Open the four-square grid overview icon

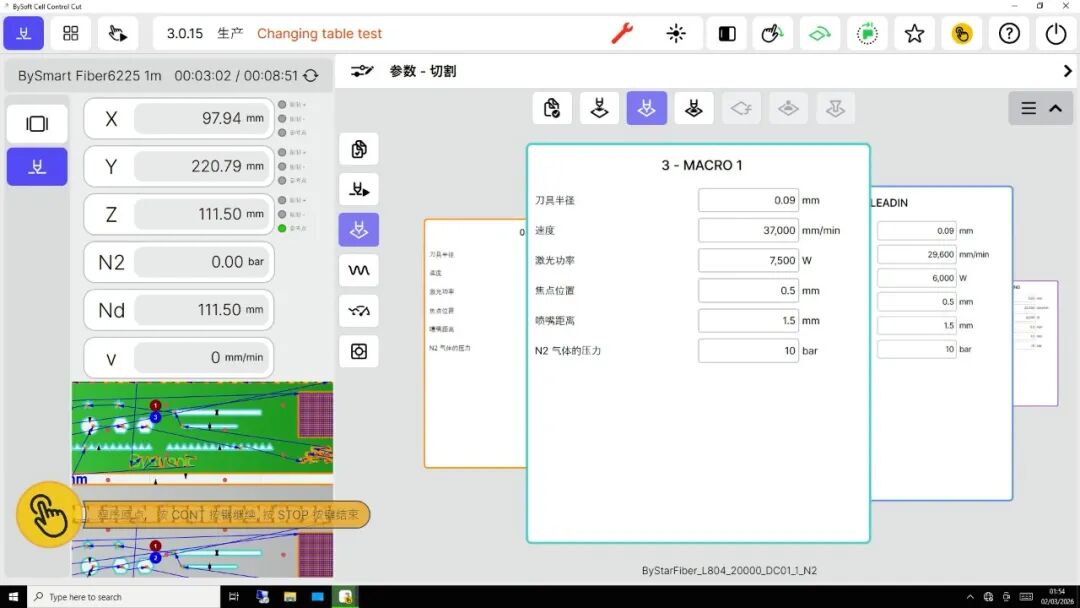71,33
